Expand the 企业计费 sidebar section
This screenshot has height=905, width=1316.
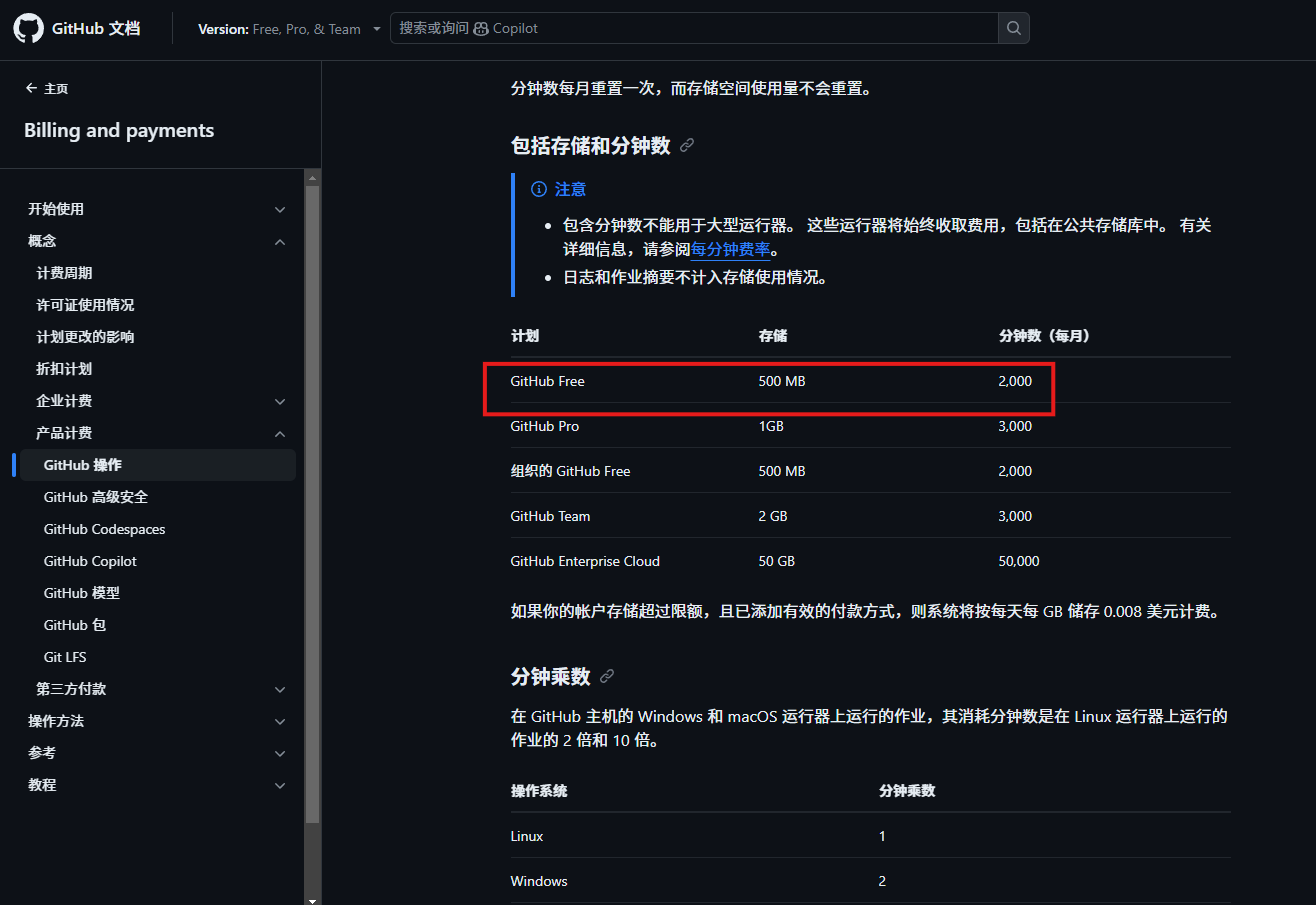coord(280,401)
